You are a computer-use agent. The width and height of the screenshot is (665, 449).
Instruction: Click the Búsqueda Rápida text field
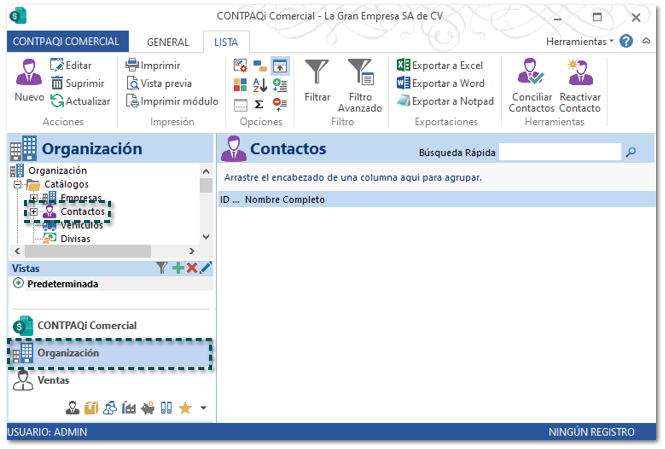coord(560,152)
